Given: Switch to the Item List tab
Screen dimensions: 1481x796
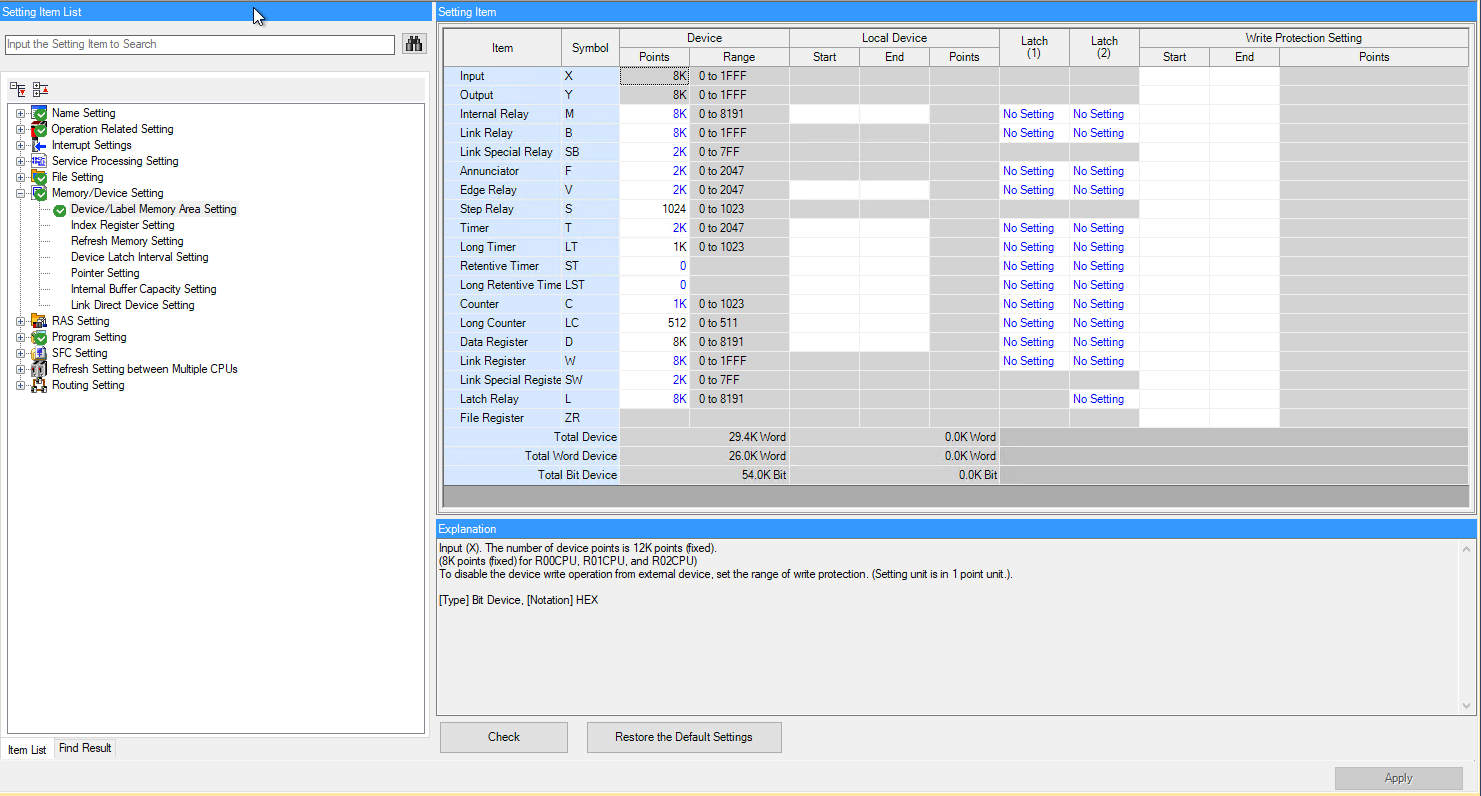Looking at the screenshot, I should (27, 749).
